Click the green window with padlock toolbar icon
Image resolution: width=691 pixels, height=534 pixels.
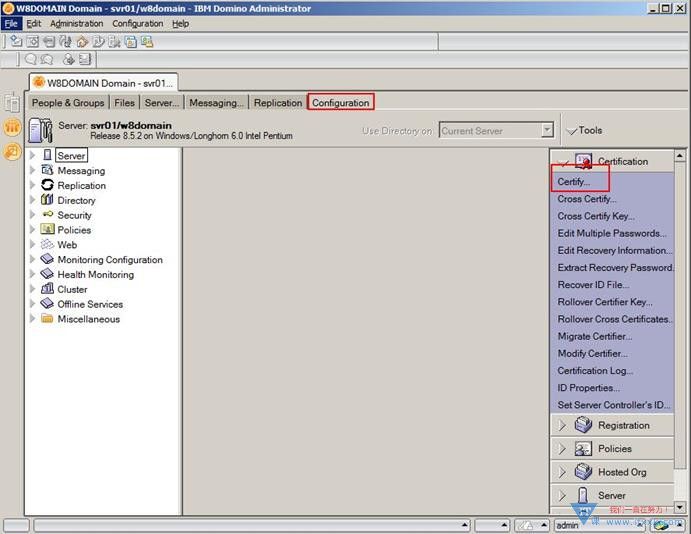pos(147,42)
